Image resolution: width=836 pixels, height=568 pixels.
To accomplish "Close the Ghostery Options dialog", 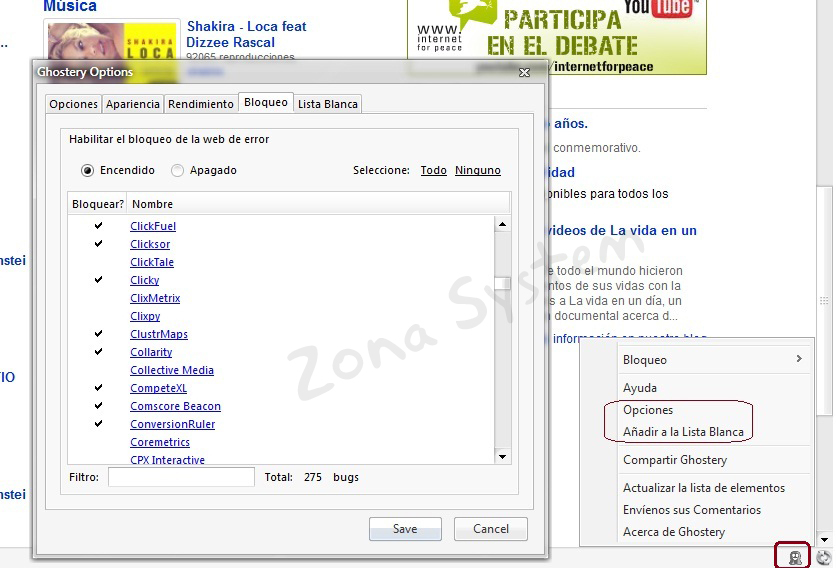I will (525, 73).
